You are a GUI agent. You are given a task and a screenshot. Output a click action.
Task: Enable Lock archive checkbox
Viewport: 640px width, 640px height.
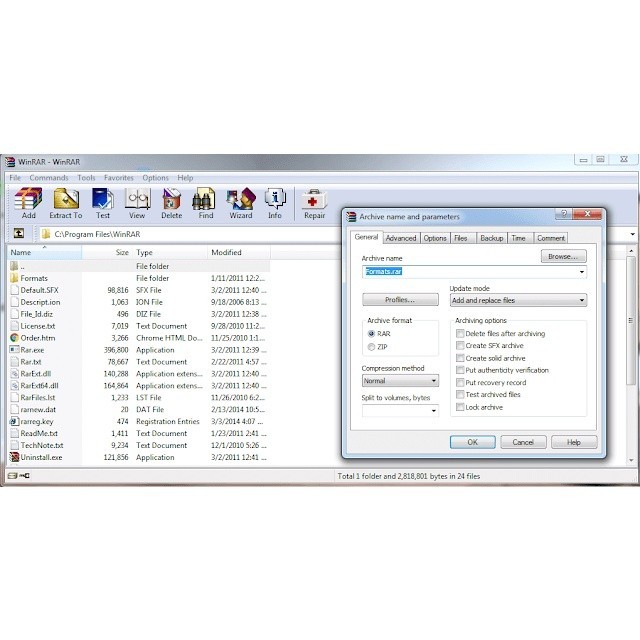click(x=460, y=407)
